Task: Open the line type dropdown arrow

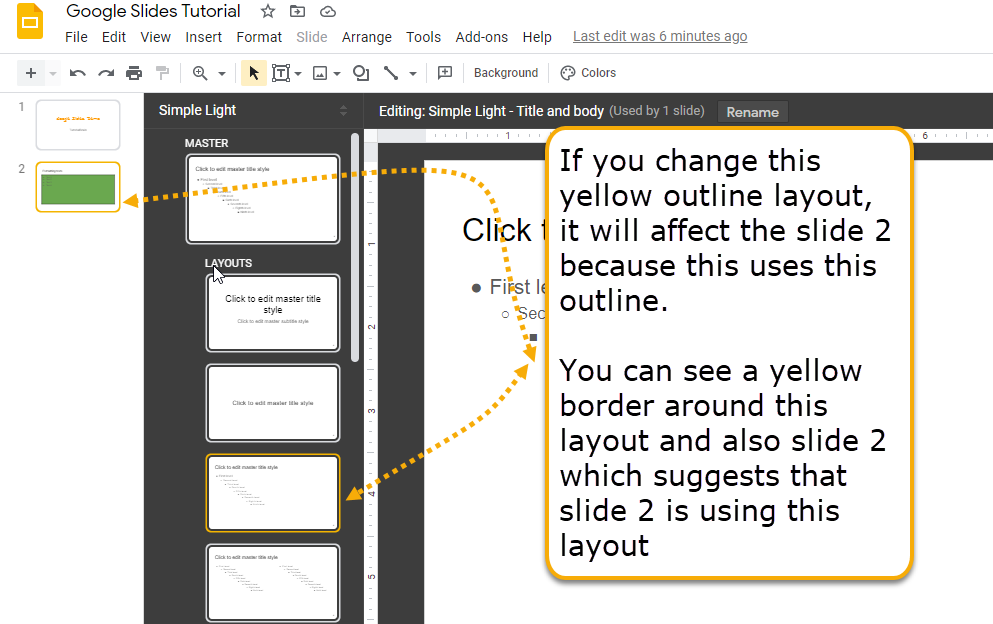Action: pyautogui.click(x=413, y=73)
